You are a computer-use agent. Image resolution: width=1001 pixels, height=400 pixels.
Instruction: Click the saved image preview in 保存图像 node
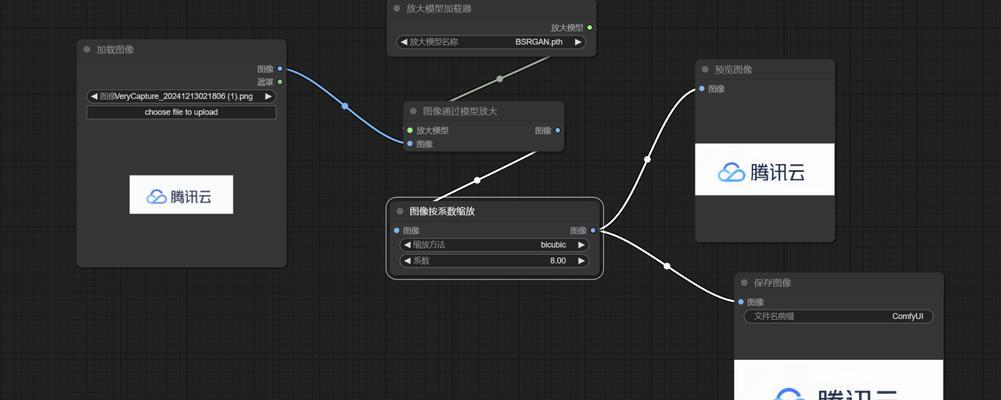coord(839,380)
